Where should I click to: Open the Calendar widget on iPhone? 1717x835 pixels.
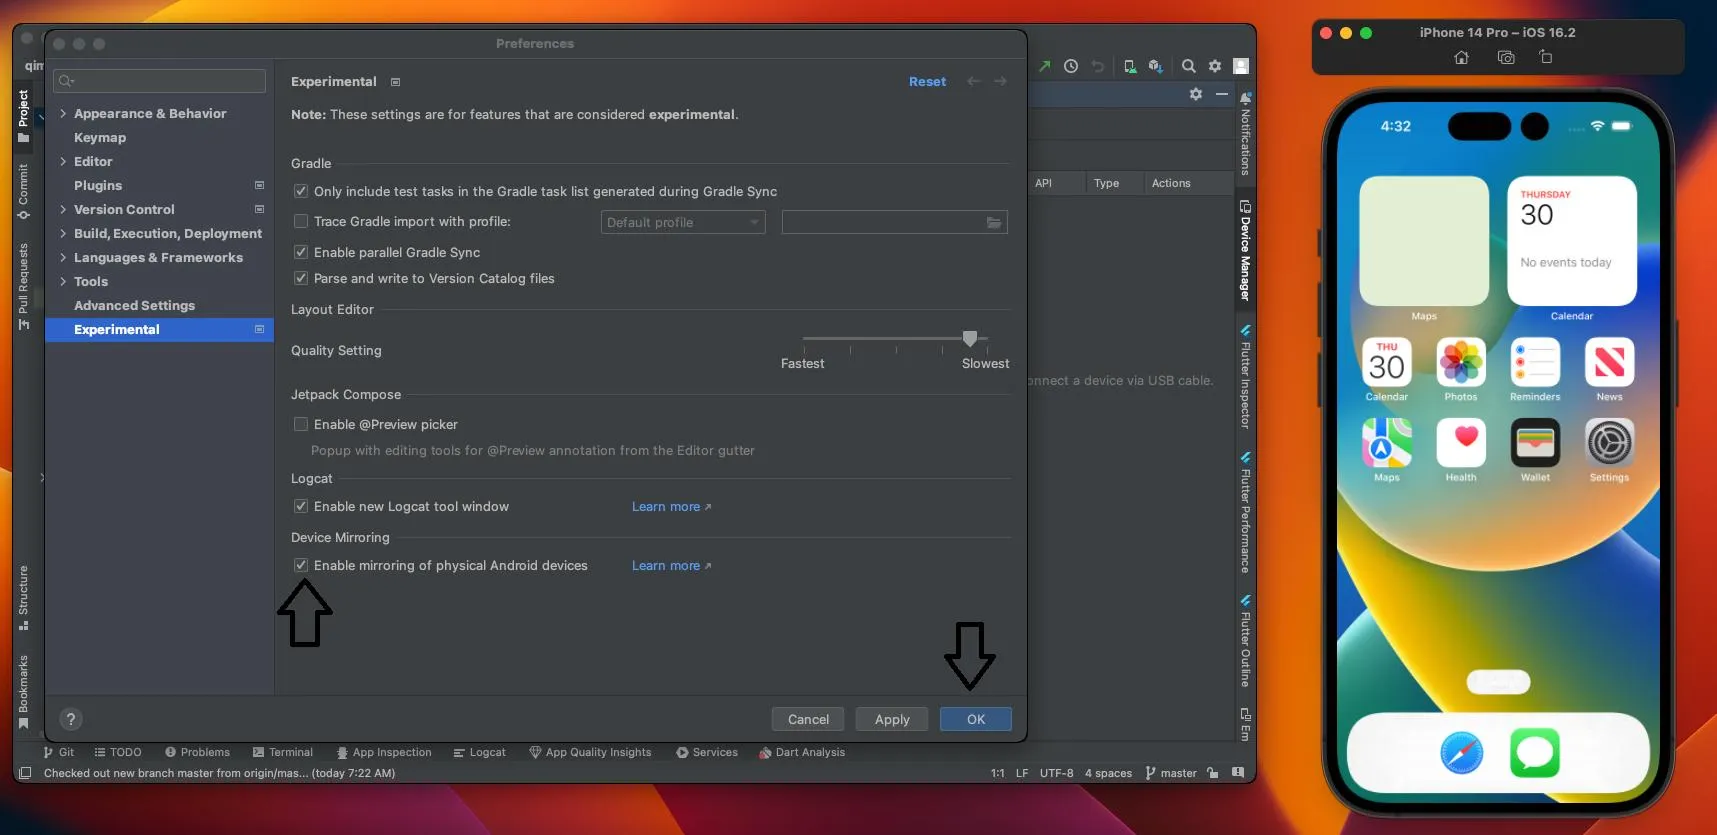pos(1572,241)
